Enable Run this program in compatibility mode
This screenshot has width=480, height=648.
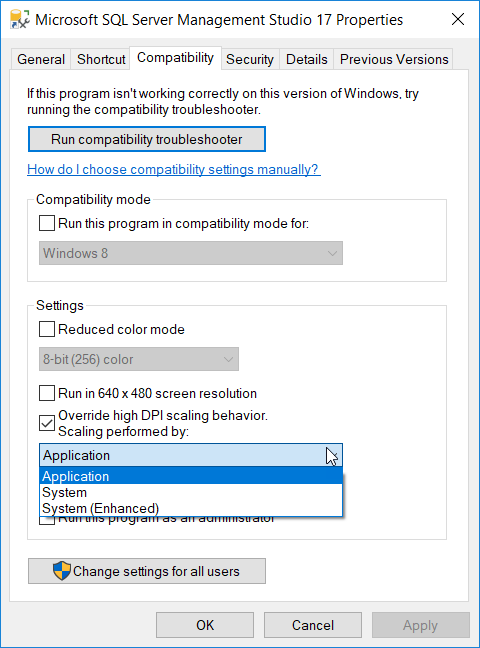pos(47,223)
